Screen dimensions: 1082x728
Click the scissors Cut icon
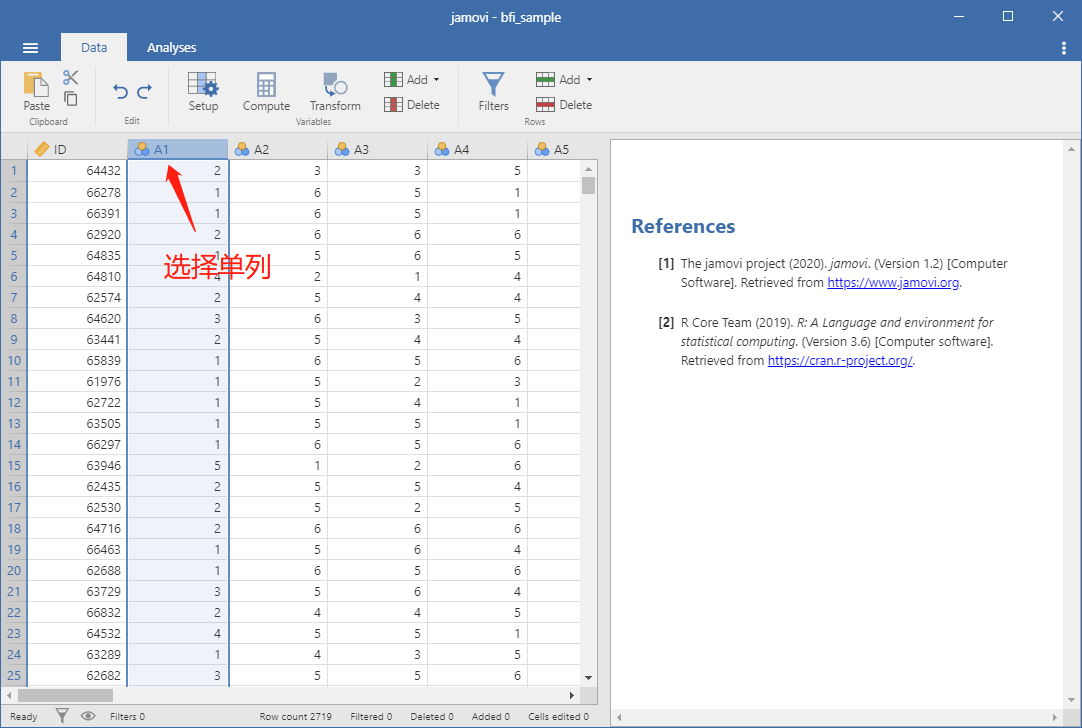(x=70, y=77)
